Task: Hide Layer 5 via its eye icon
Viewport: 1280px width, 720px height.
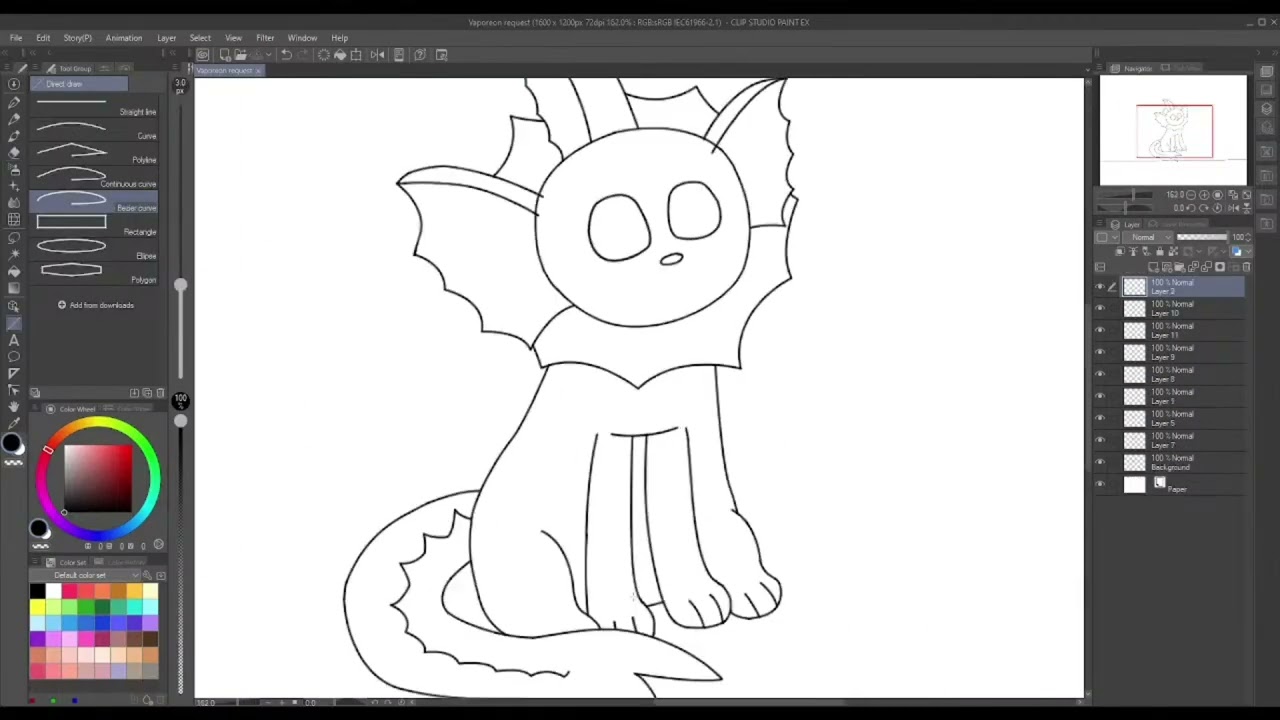Action: coord(1100,419)
